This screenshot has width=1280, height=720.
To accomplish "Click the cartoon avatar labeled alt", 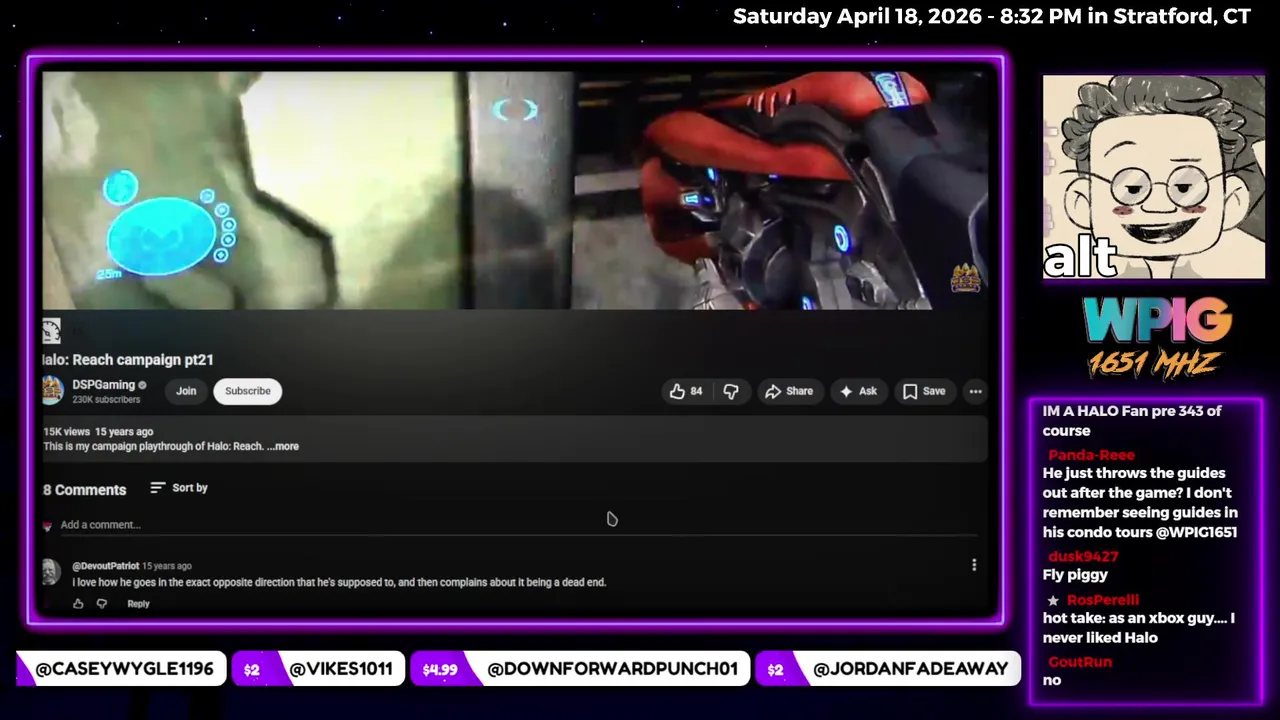I will [1154, 177].
